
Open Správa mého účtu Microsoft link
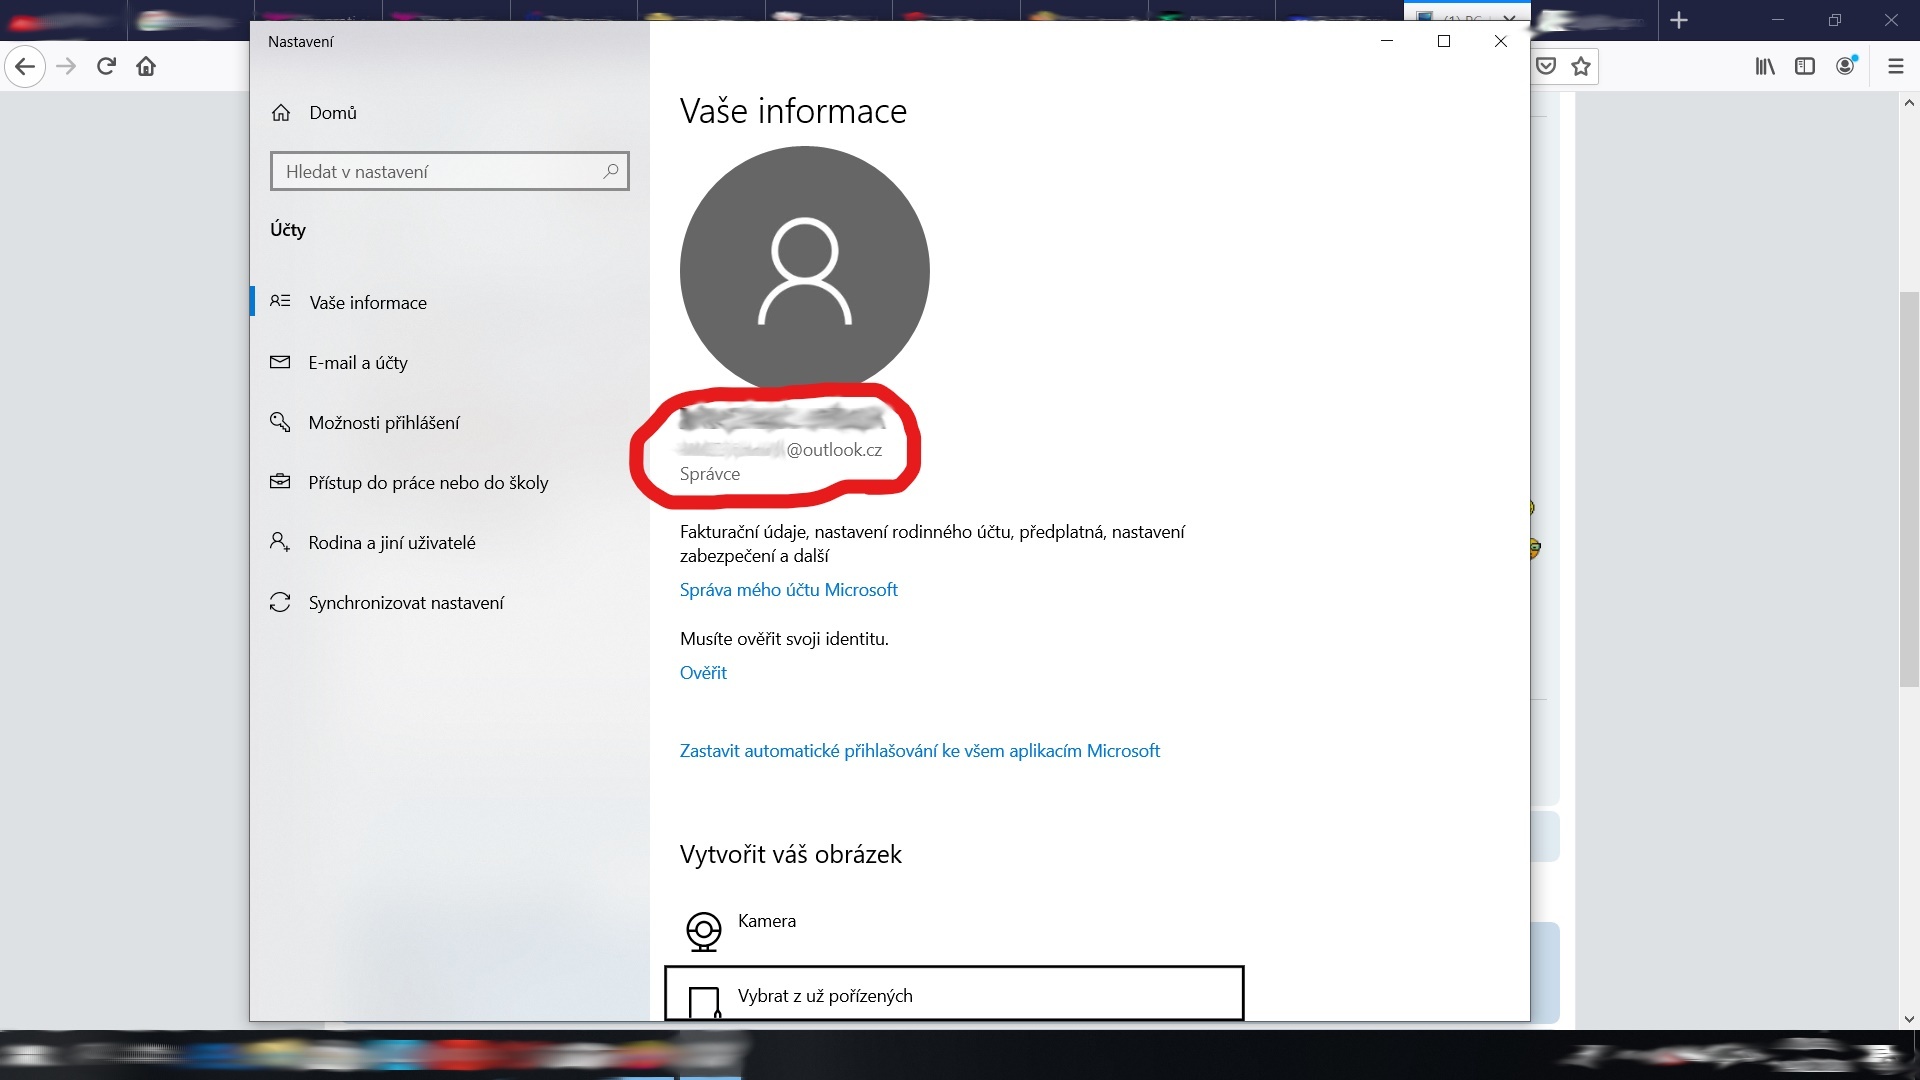click(788, 590)
